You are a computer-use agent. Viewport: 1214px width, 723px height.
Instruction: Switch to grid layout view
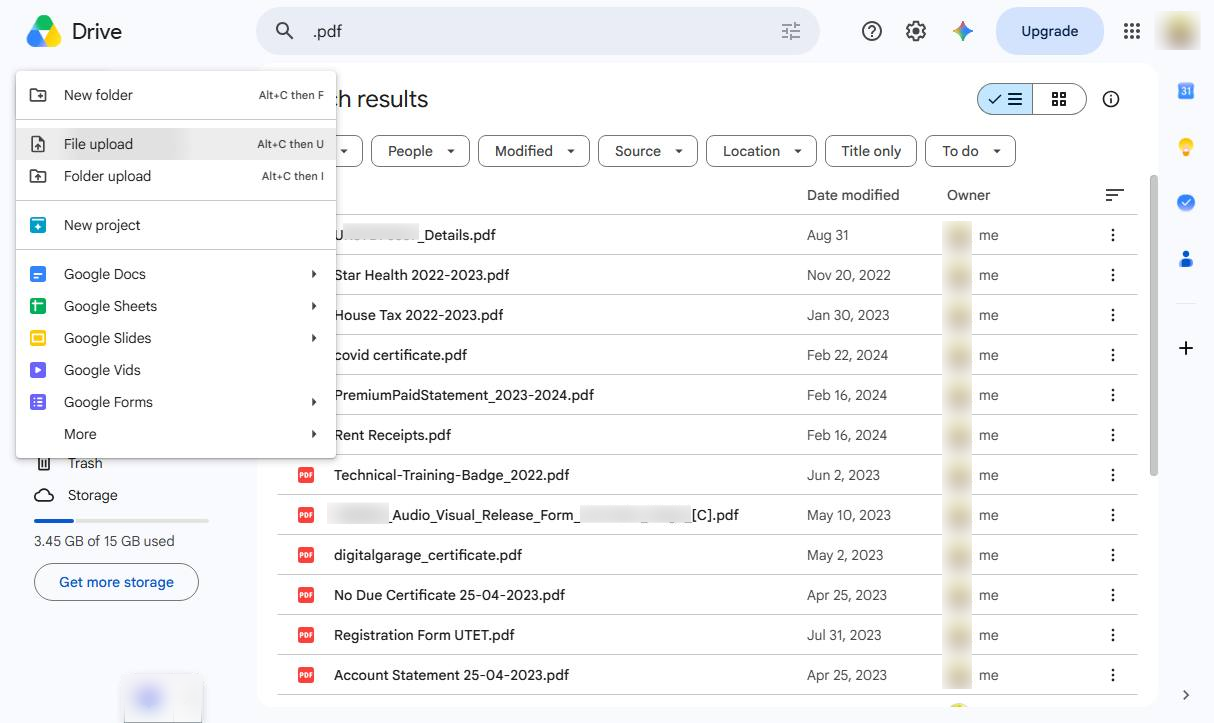pyautogui.click(x=1059, y=99)
